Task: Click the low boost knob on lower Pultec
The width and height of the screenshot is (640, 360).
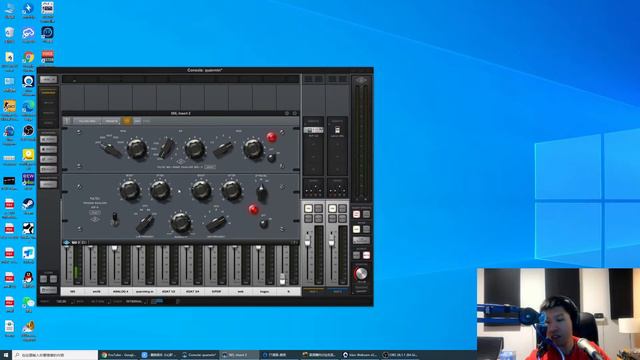Action: (130, 190)
